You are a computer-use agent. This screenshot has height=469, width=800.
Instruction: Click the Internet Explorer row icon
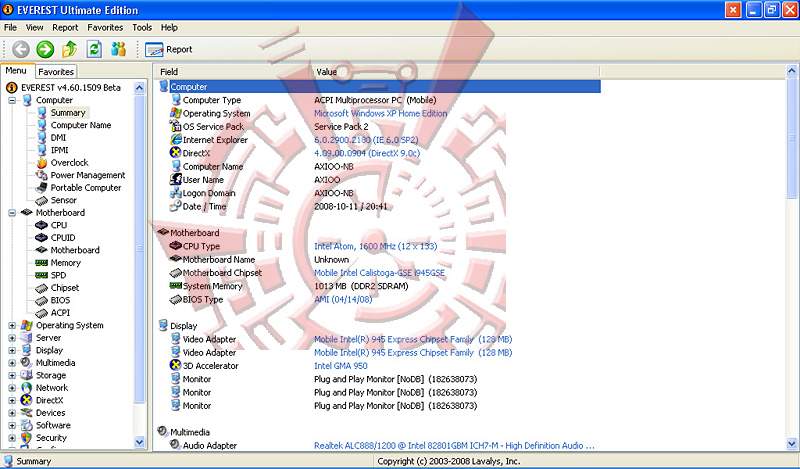(x=176, y=139)
